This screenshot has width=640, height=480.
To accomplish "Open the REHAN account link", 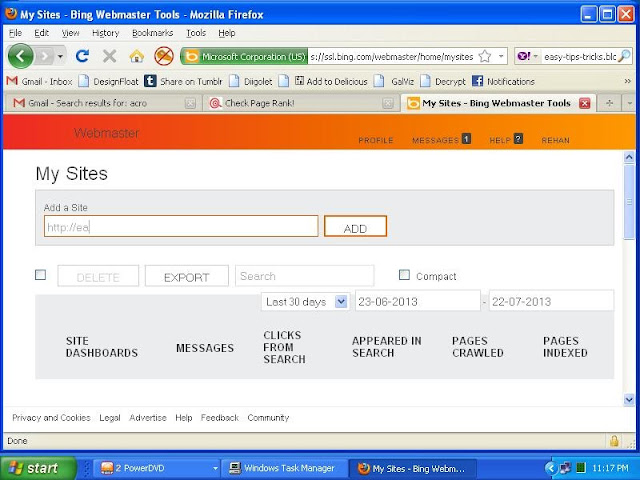I will coord(556,140).
